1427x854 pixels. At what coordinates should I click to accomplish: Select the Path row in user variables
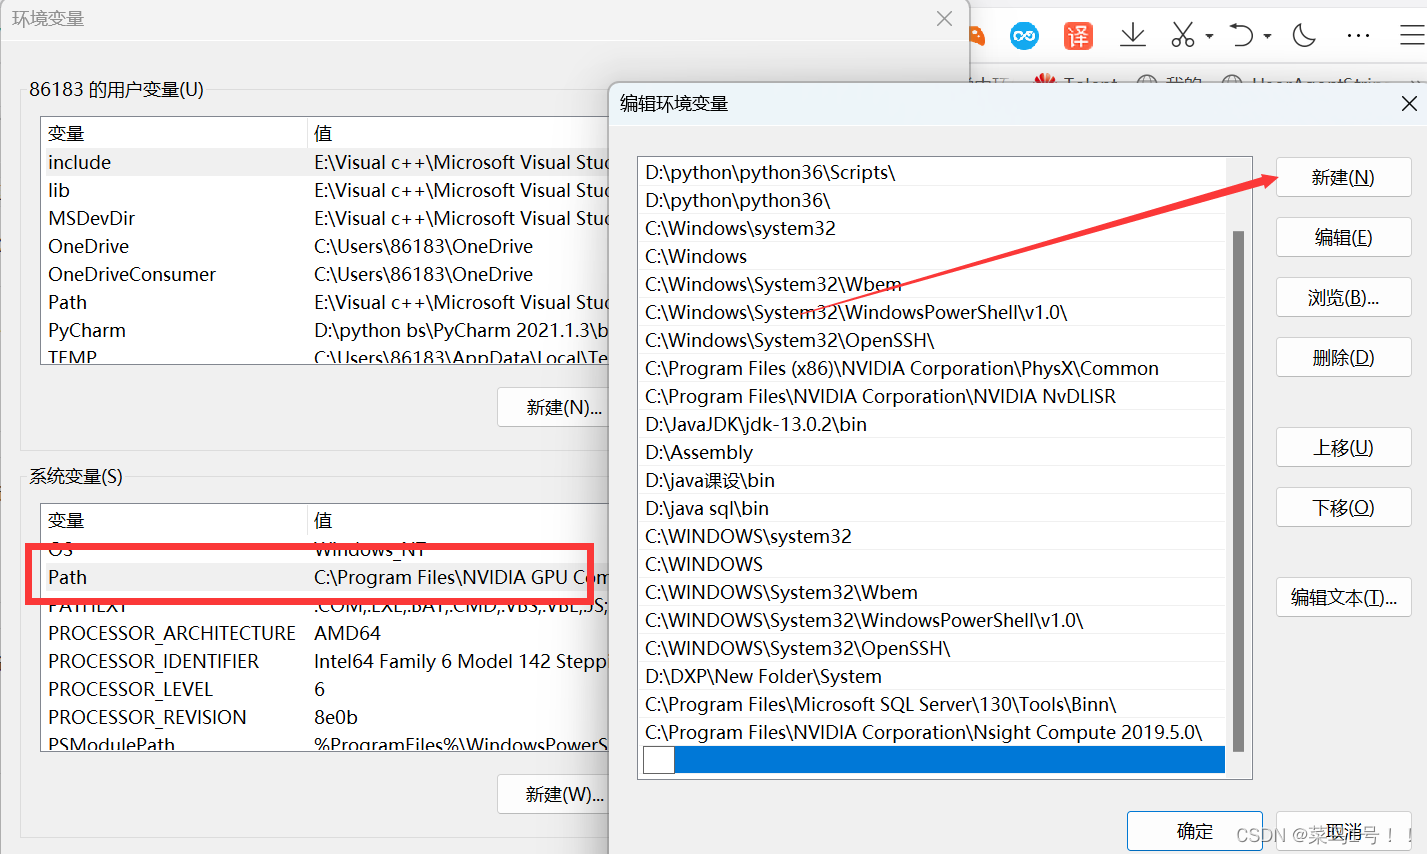[326, 302]
